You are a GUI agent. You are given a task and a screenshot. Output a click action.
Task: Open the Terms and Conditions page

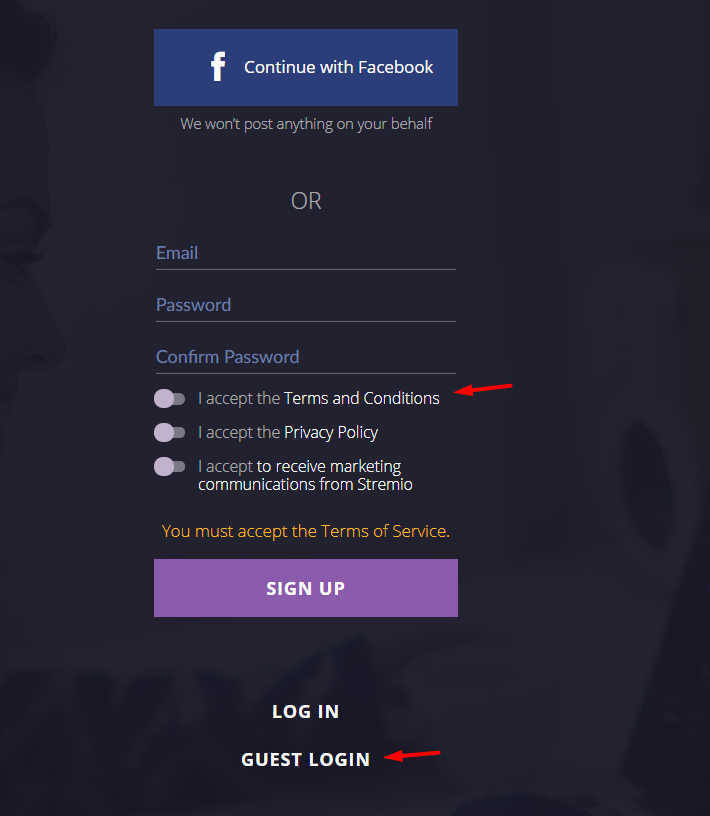point(362,398)
